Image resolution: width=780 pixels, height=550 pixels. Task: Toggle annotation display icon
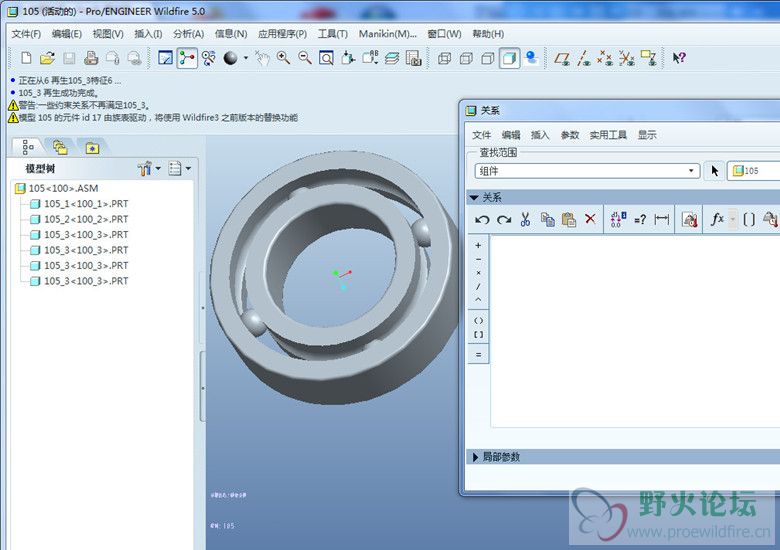tap(649, 59)
